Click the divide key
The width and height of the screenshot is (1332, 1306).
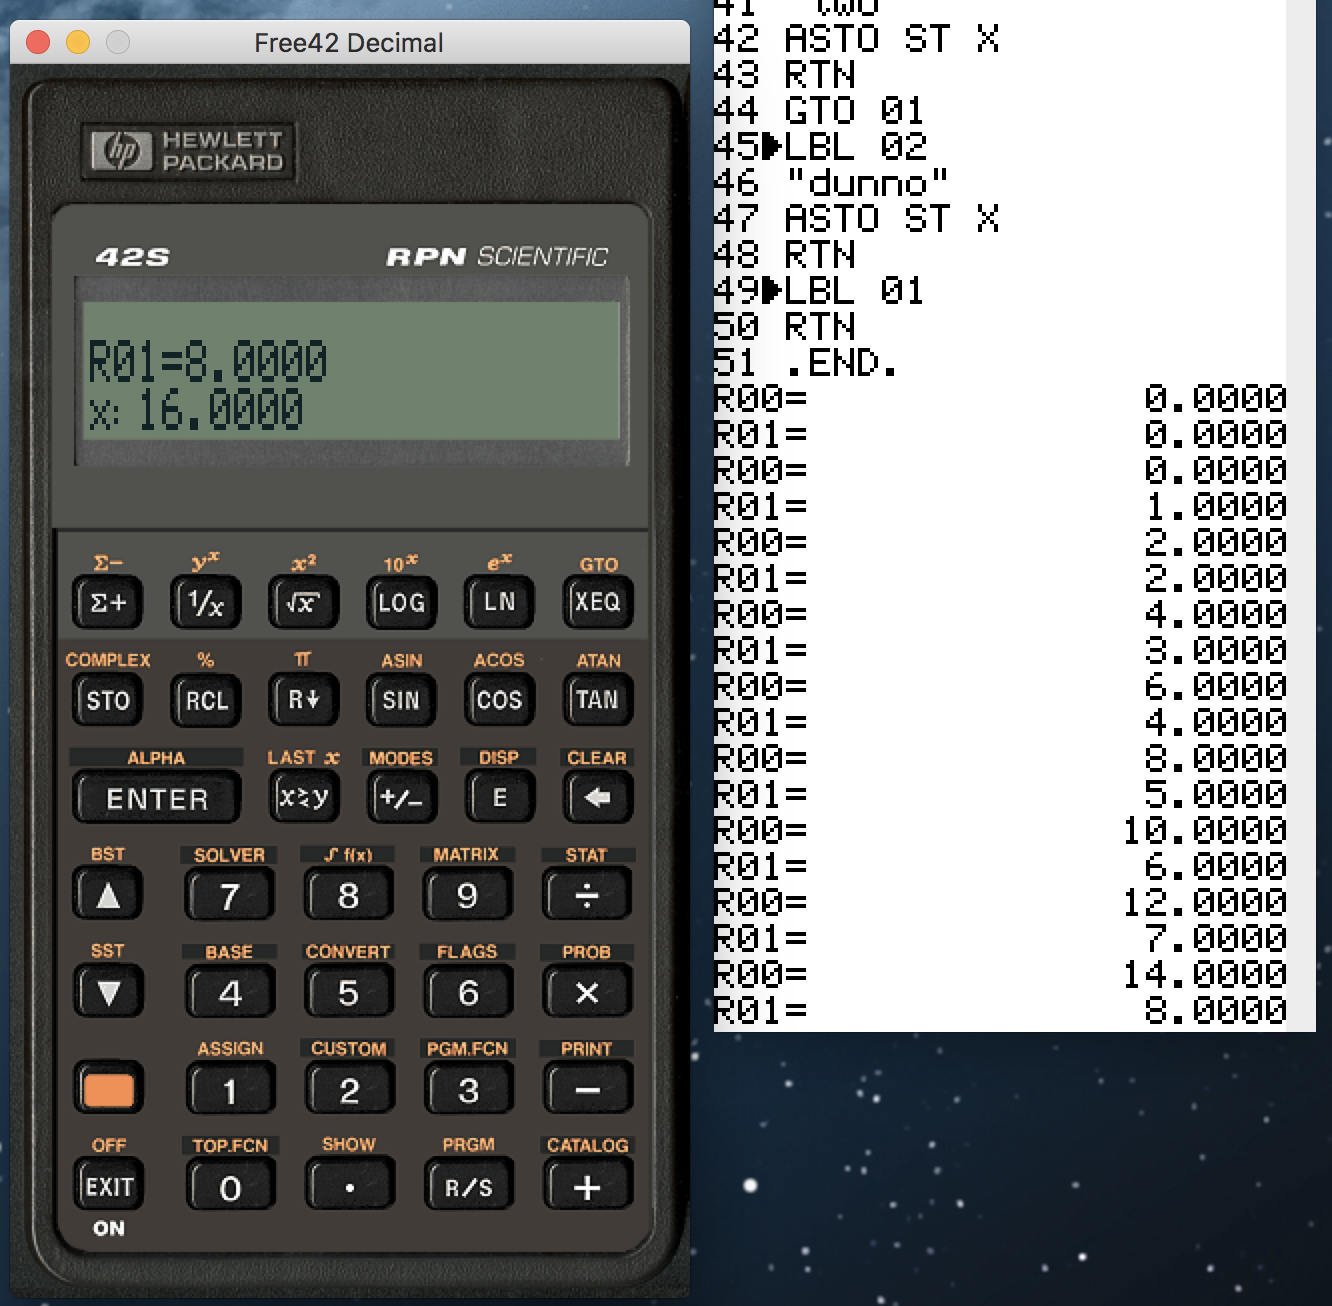(x=587, y=895)
